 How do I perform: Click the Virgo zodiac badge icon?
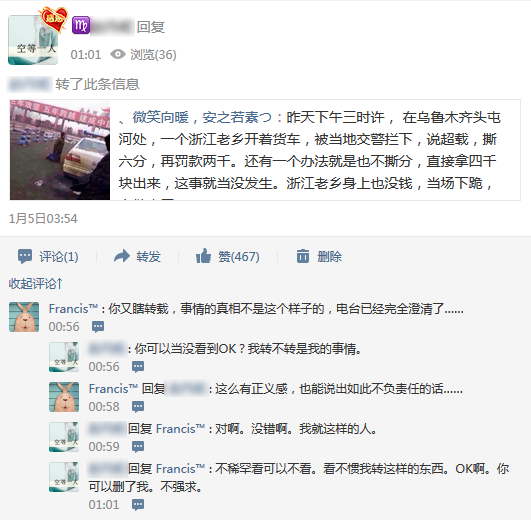pyautogui.click(x=81, y=25)
